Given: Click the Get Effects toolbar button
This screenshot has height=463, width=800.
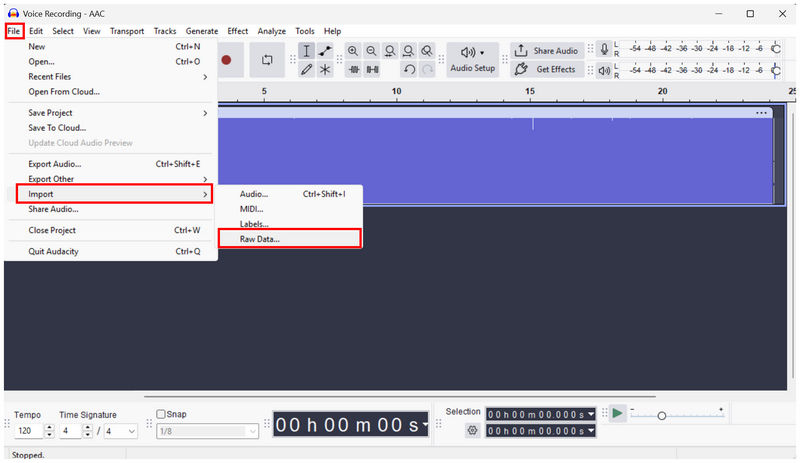Looking at the screenshot, I should 547,69.
